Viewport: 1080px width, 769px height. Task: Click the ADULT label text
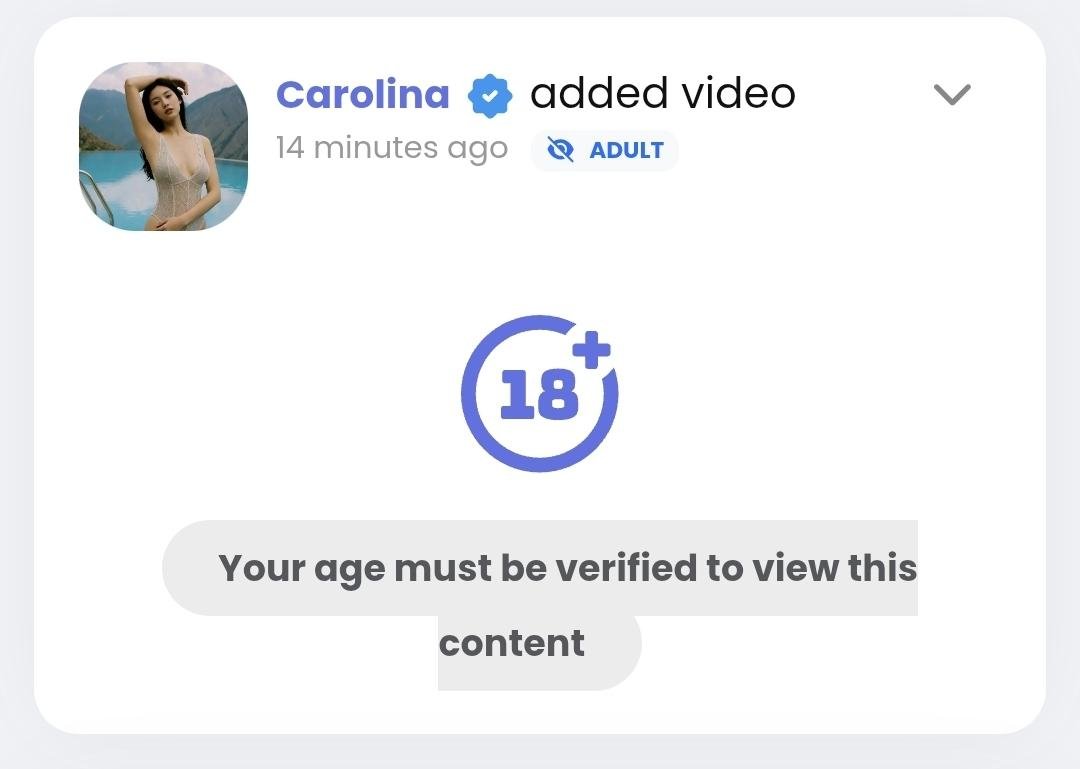[x=626, y=150]
